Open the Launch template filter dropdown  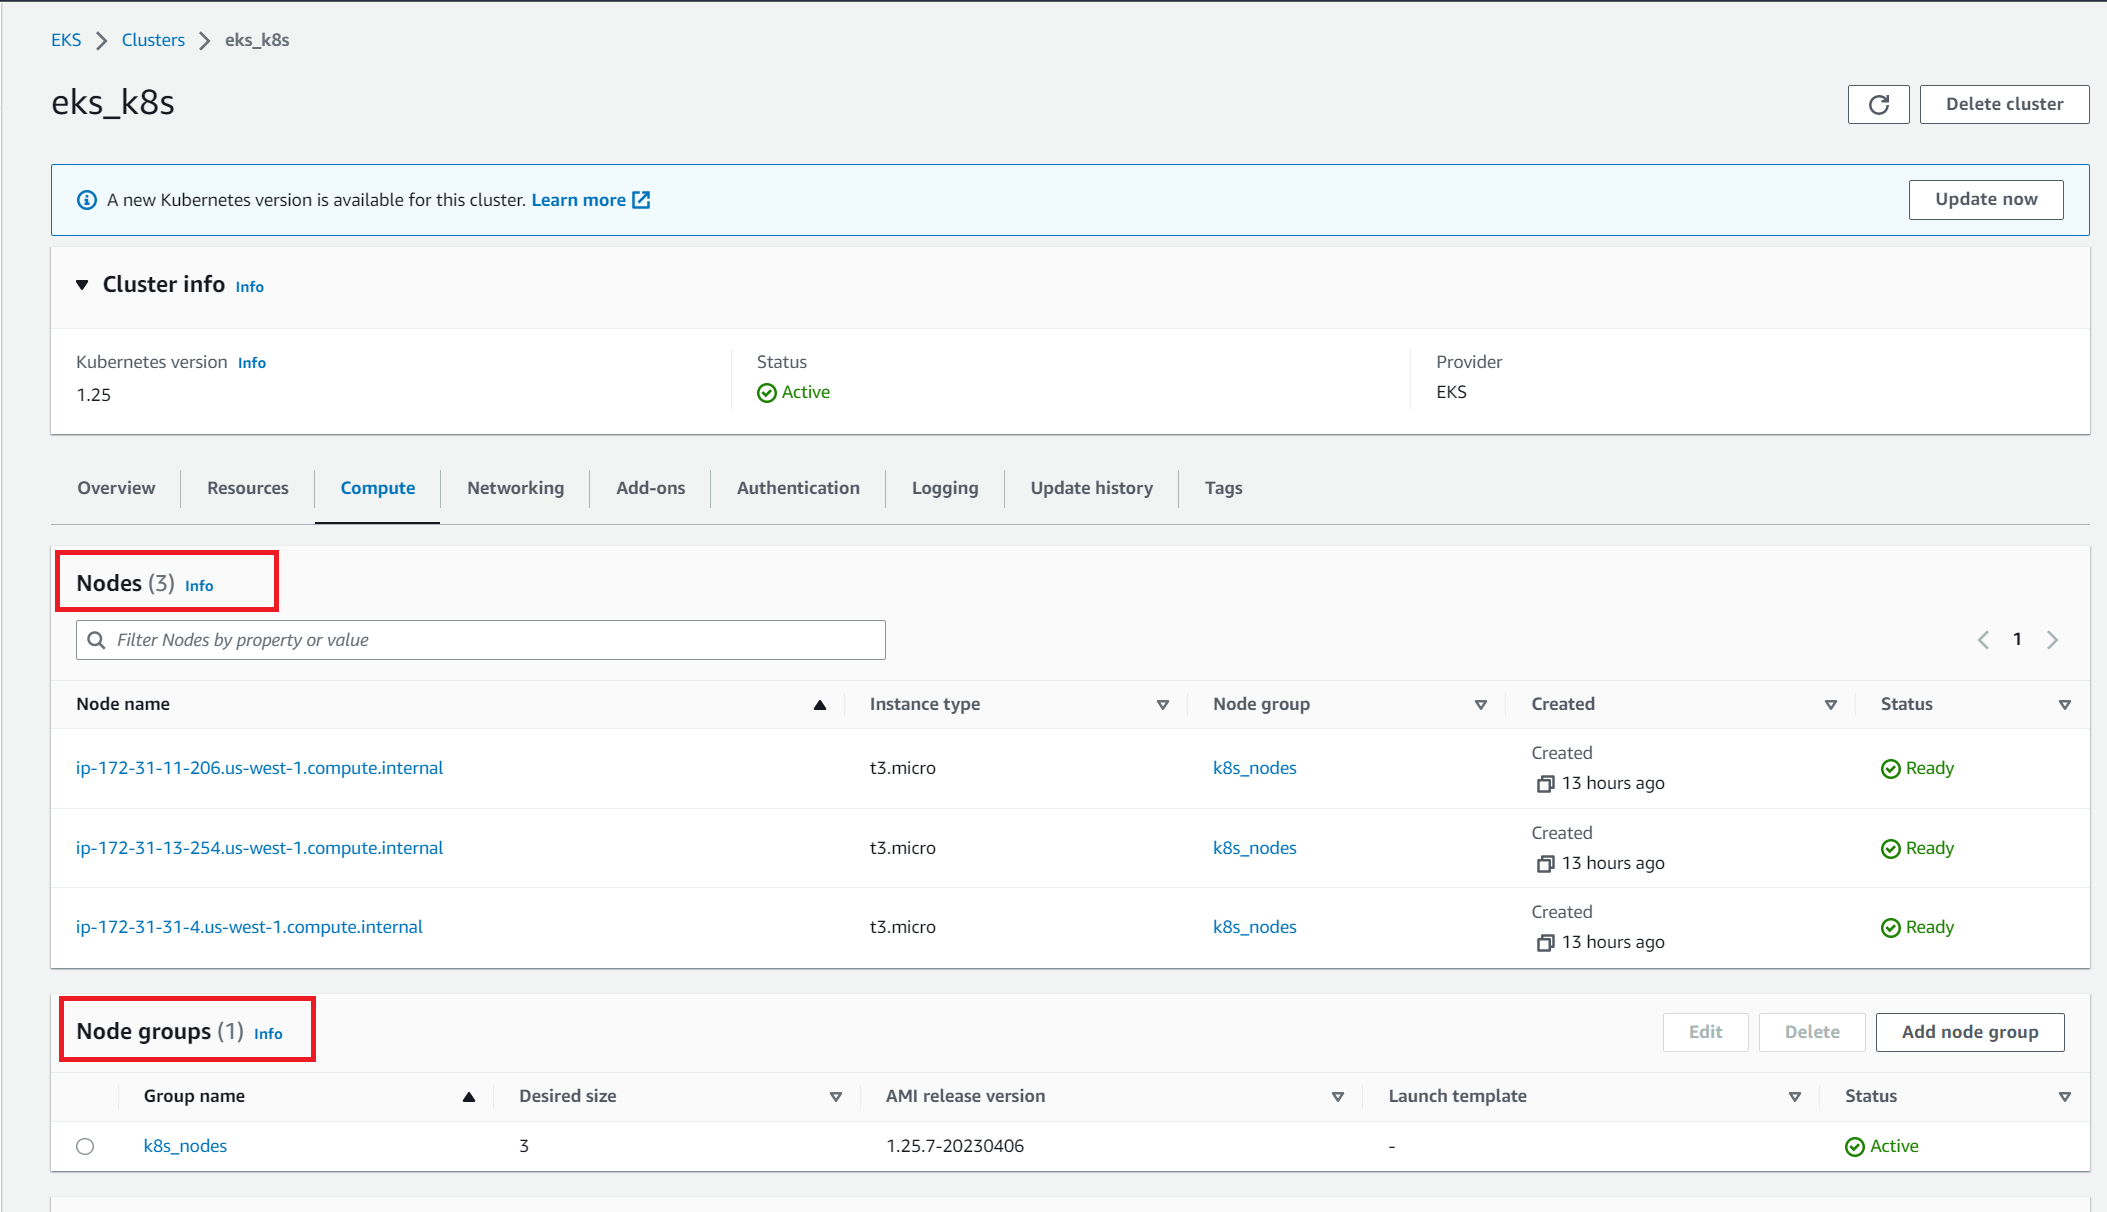(x=1795, y=1096)
